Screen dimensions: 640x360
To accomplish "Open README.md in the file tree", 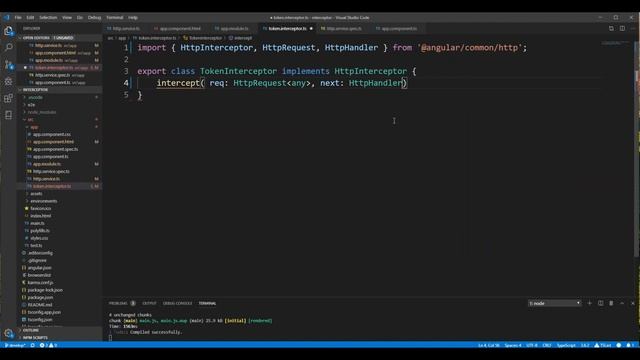I will tap(40, 304).
